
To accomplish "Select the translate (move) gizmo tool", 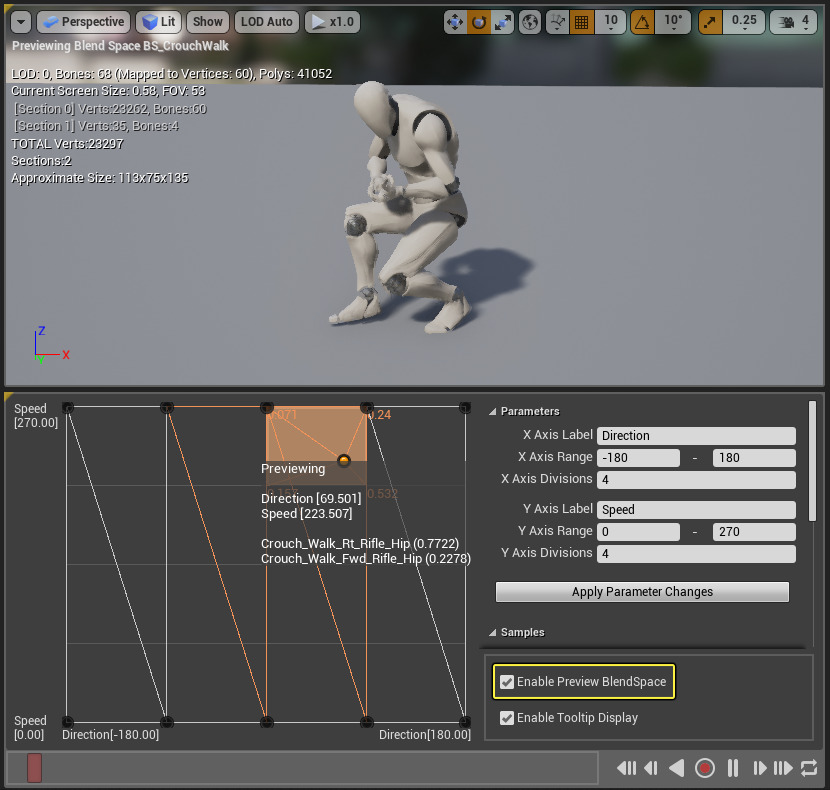I will point(456,22).
